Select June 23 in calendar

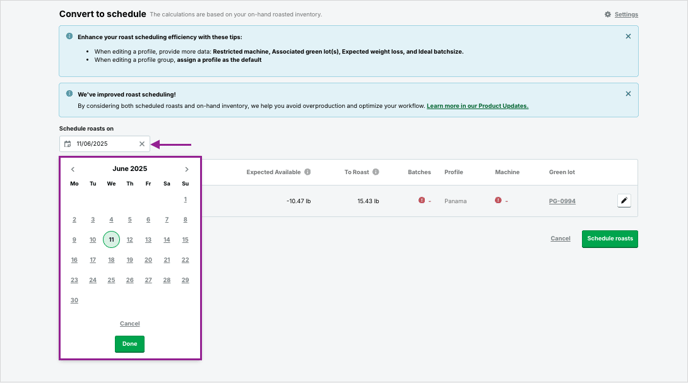(x=74, y=280)
